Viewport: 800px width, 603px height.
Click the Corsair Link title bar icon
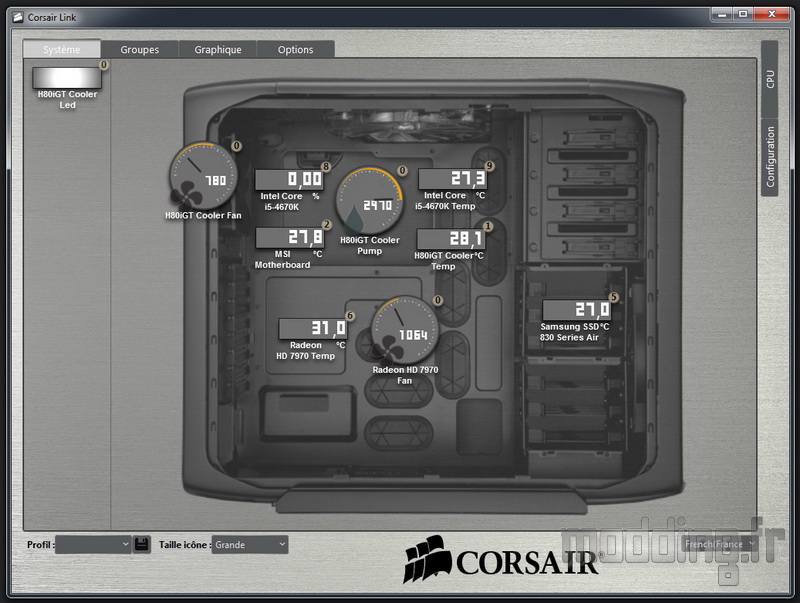coord(18,17)
